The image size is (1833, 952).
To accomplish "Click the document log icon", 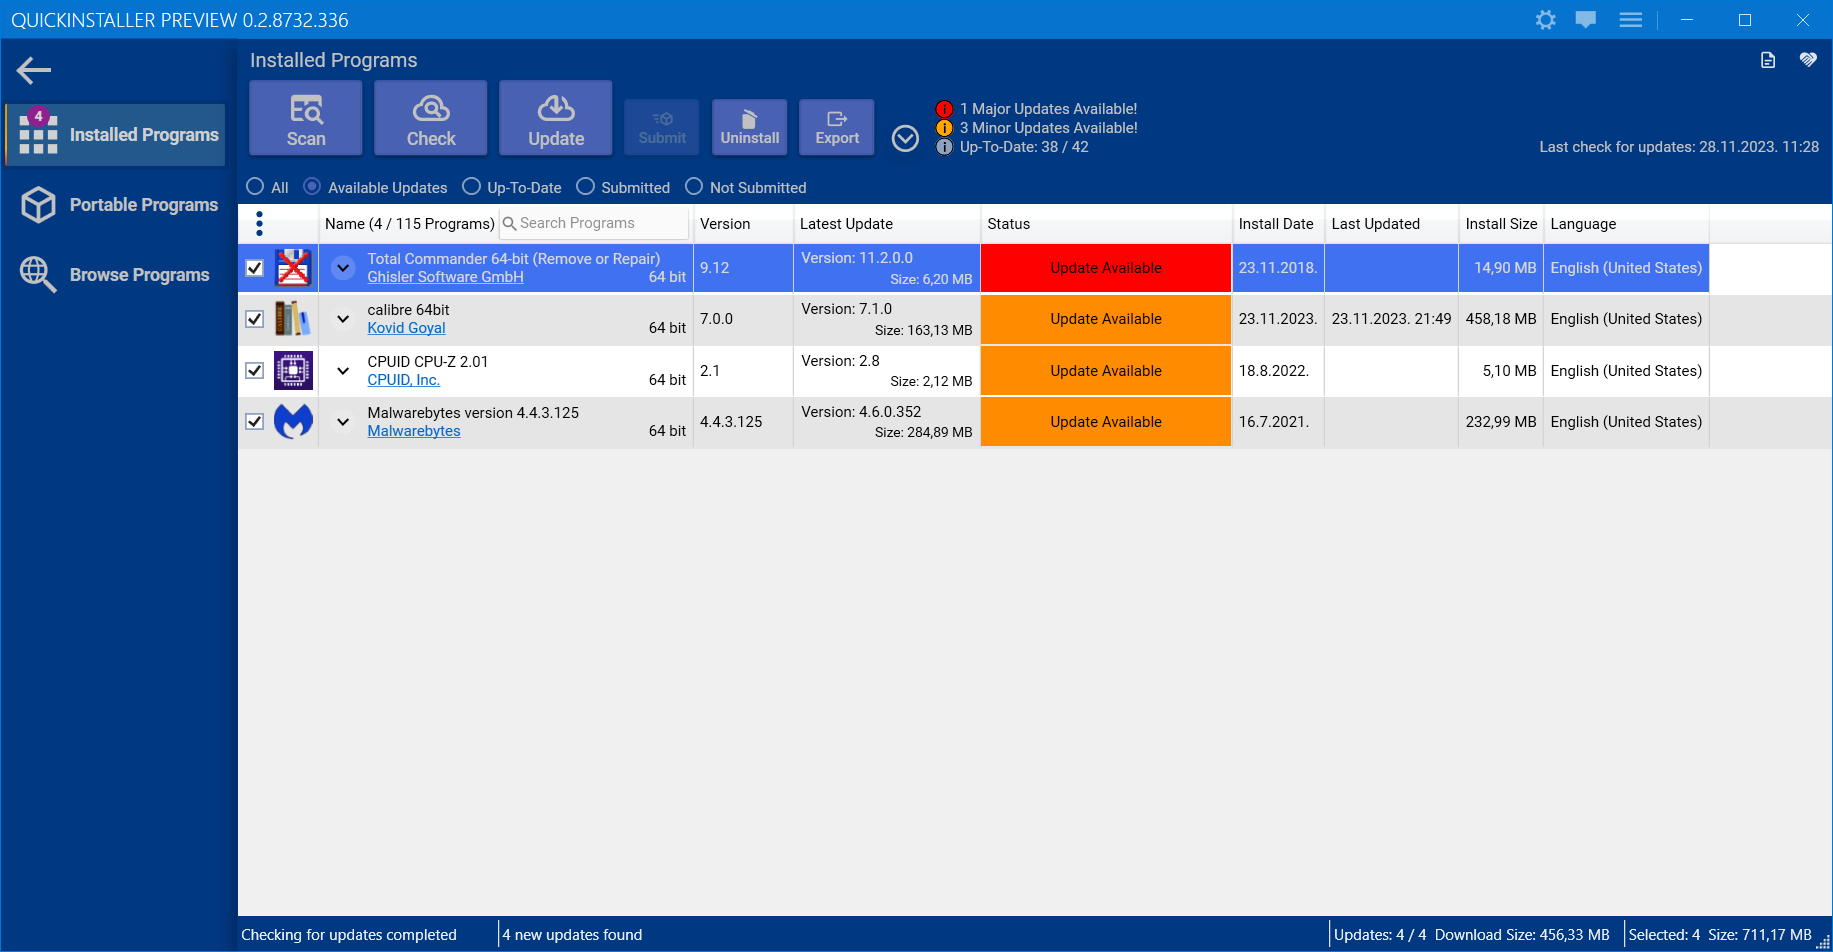I will click(1768, 60).
